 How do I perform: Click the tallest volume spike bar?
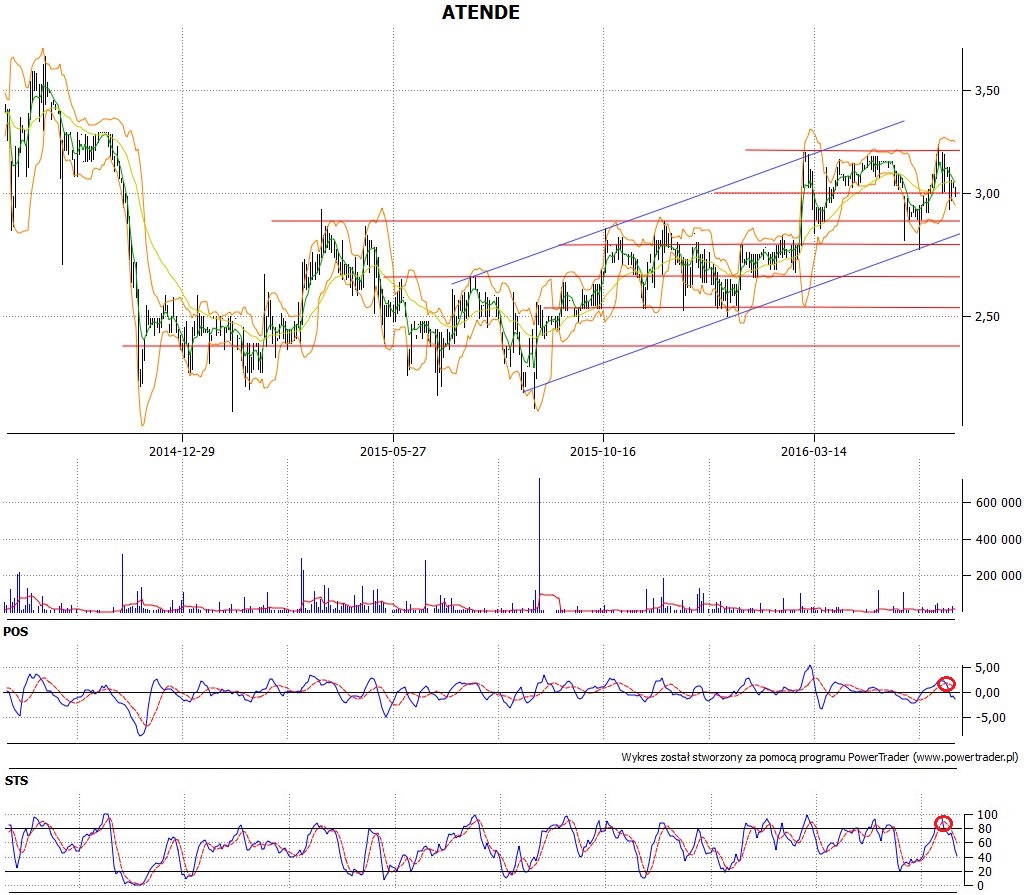539,545
